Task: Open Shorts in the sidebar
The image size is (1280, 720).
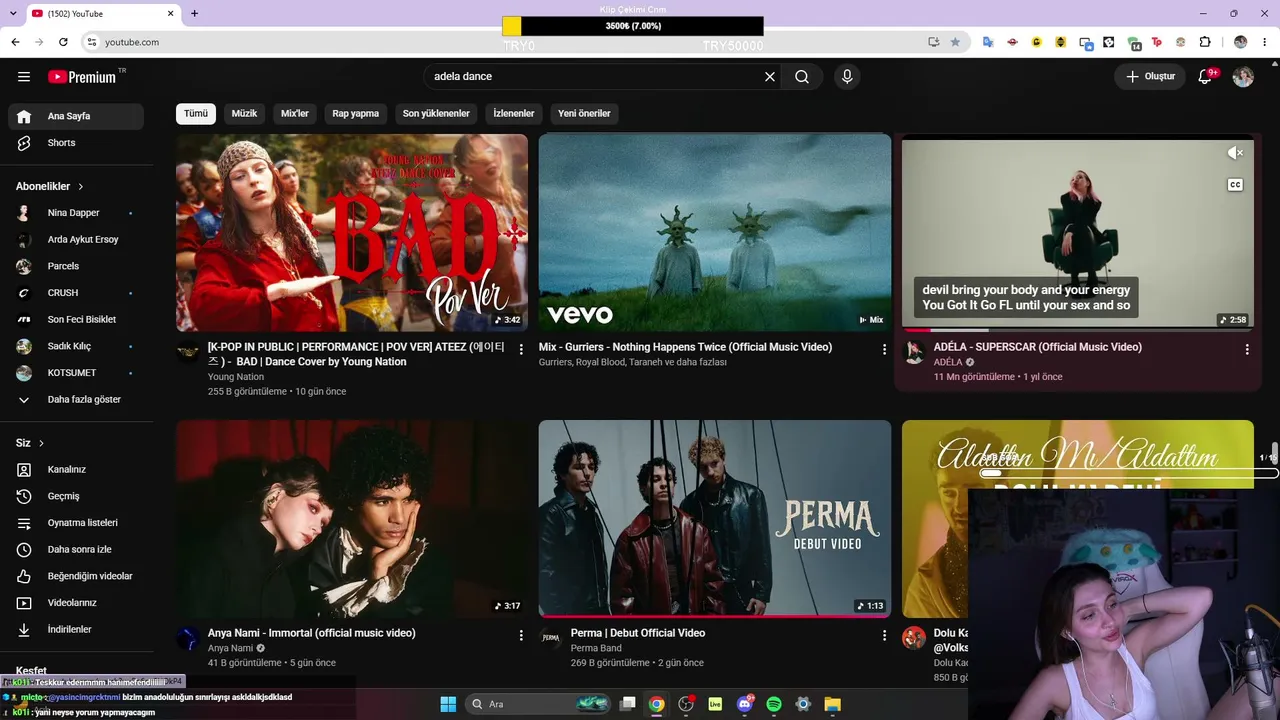Action: click(76, 143)
